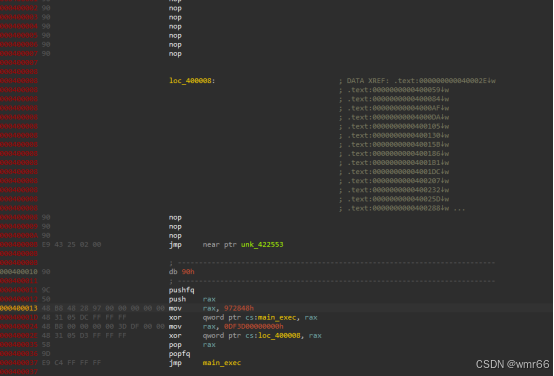The height and width of the screenshot is (376, 554).
Task: Click the xor mnemonic on the main_exec line
Action: click(x=175, y=318)
